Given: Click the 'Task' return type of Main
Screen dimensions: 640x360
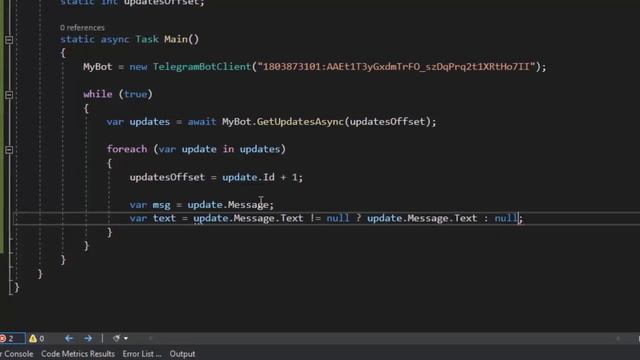Looking at the screenshot, I should 147,39.
